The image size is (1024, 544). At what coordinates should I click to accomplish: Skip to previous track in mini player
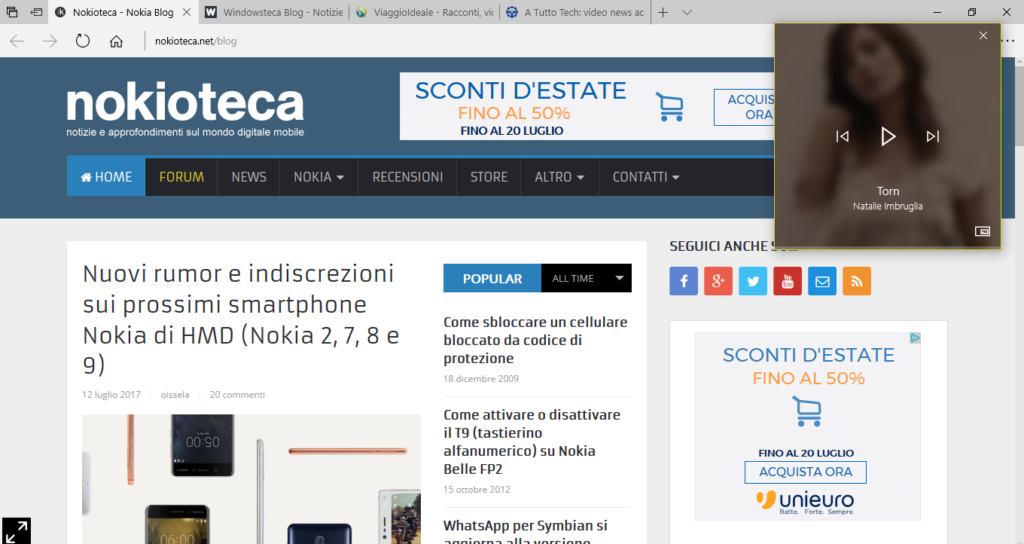842,136
